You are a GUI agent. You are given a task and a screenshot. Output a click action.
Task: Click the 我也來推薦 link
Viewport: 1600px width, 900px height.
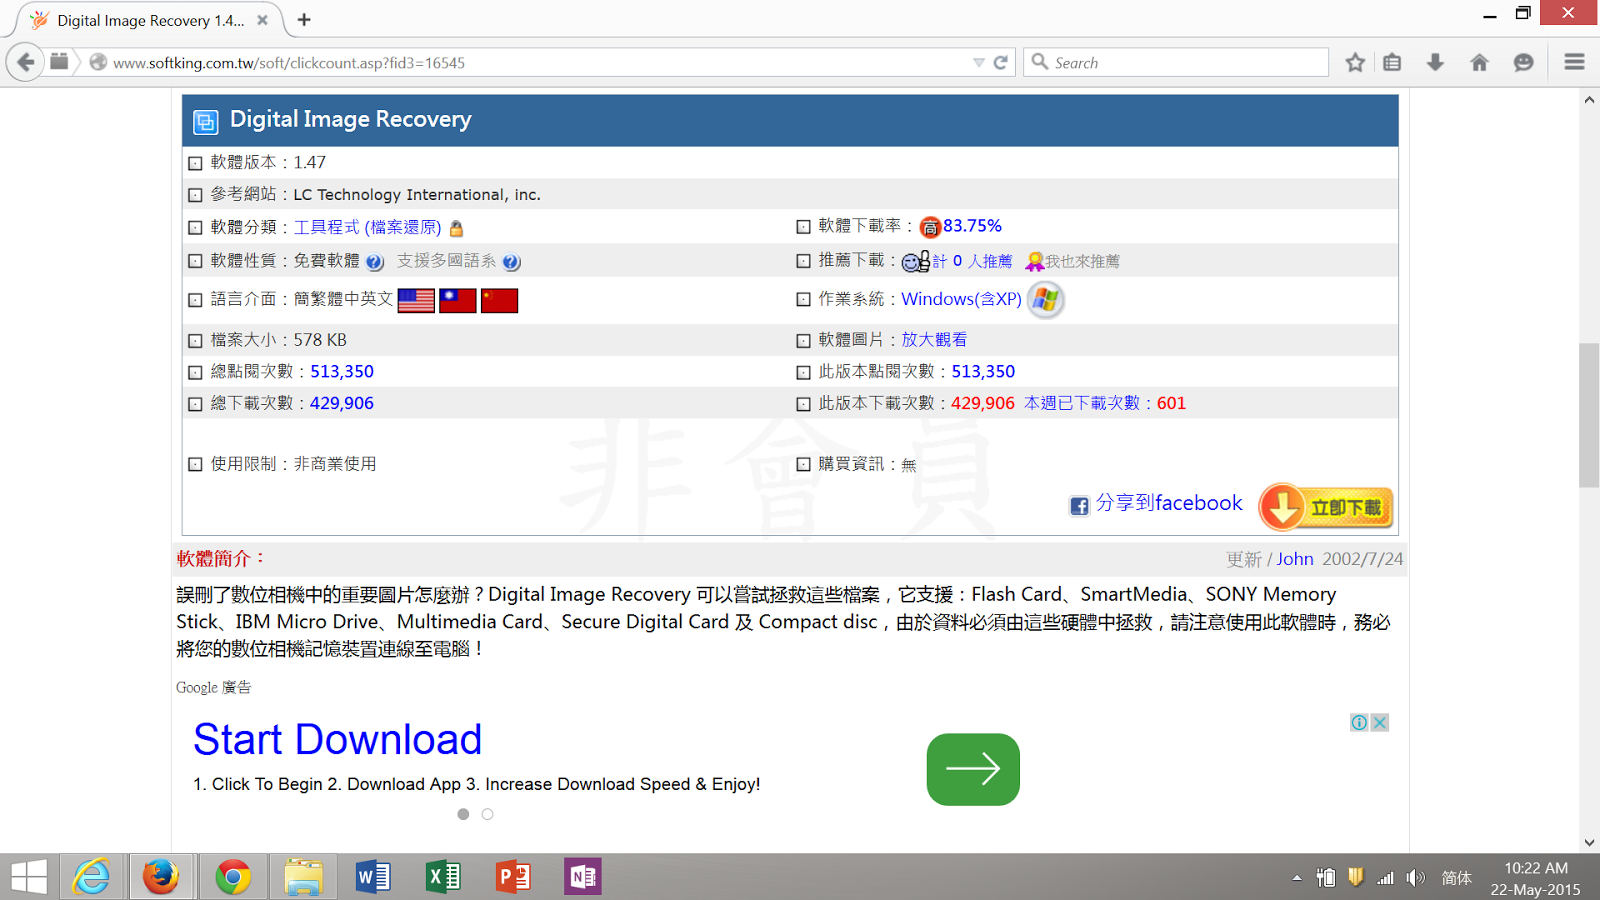[1082, 261]
